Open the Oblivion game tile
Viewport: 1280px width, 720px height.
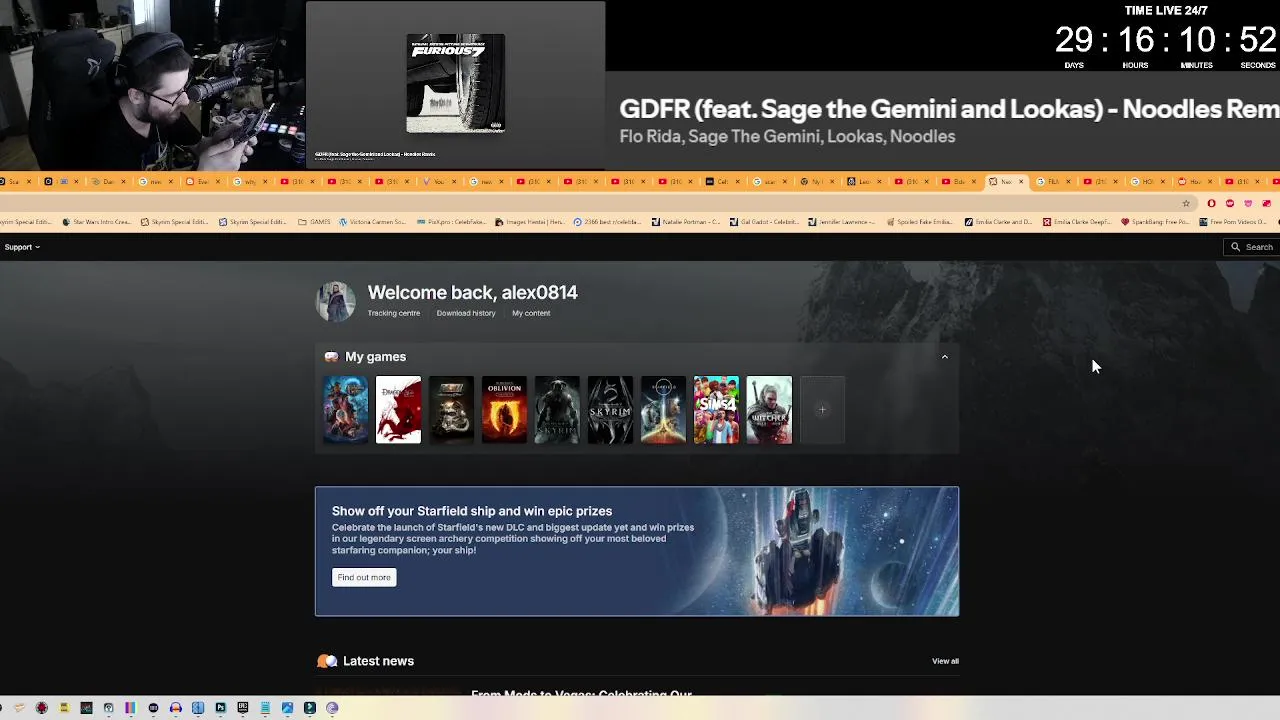(x=504, y=410)
